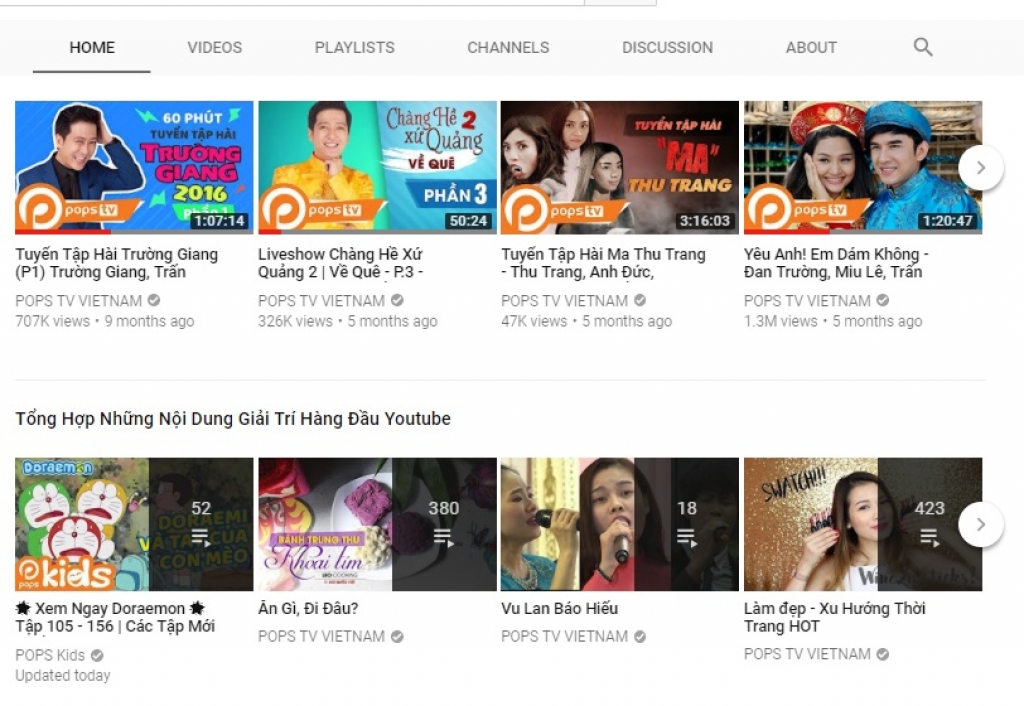Click the verified badge beside POPS Kids
Image resolution: width=1024 pixels, height=706 pixels.
(97, 655)
